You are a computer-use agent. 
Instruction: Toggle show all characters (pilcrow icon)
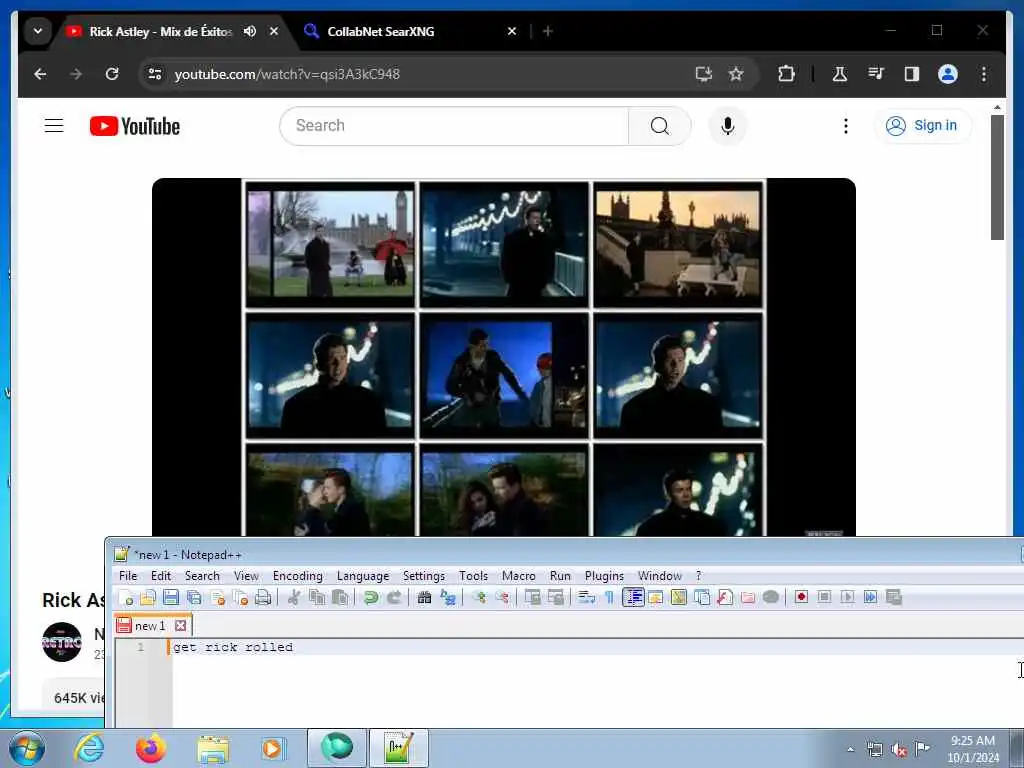click(609, 597)
